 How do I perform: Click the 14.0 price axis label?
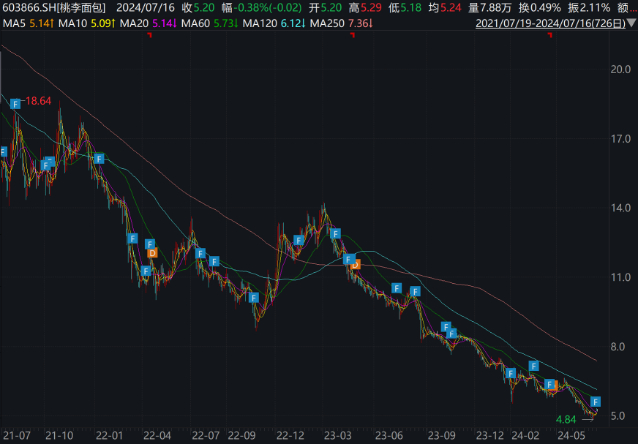(620, 208)
